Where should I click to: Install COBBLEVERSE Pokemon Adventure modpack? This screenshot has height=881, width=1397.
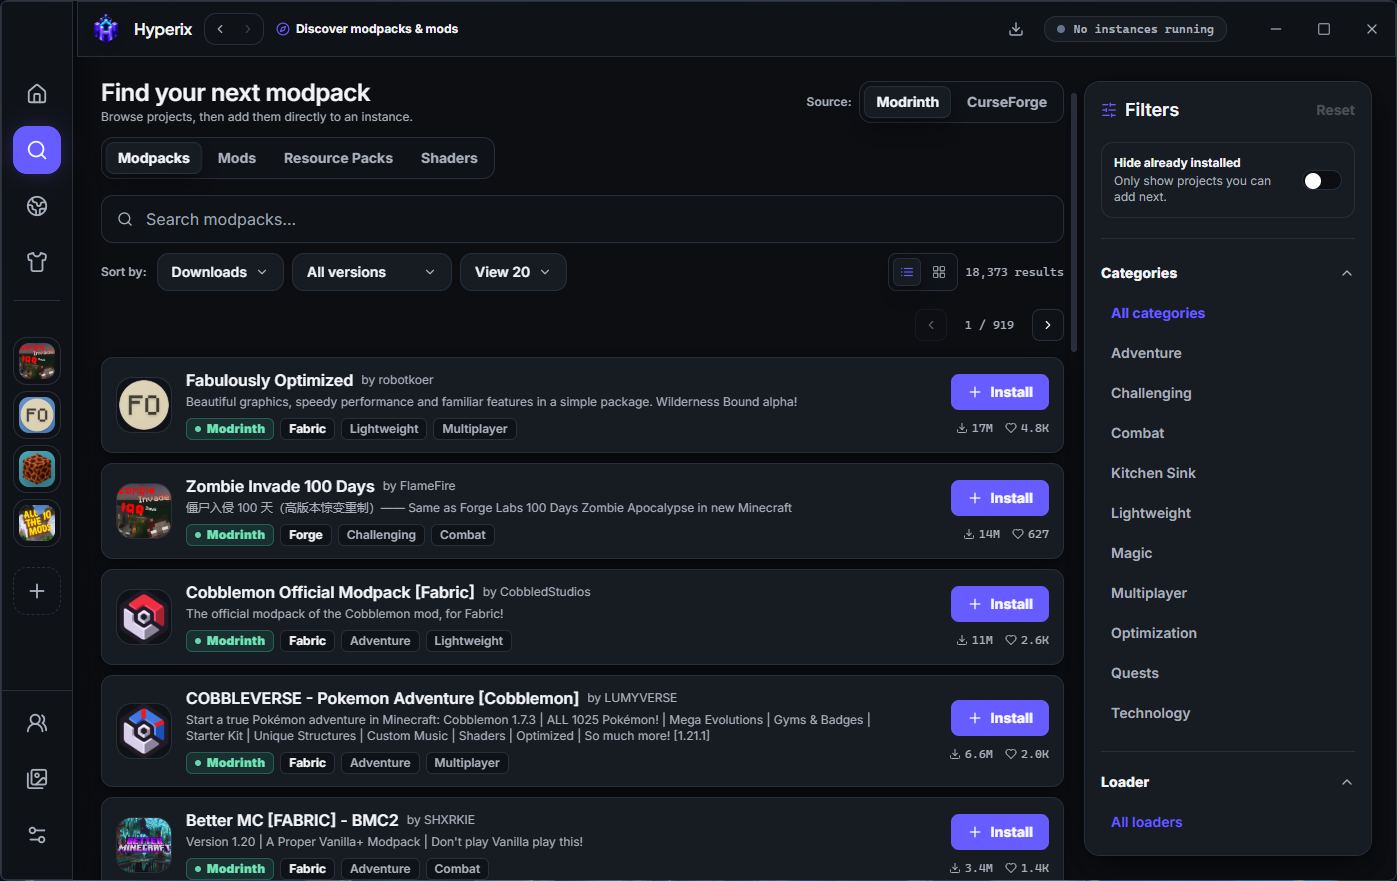(999, 718)
